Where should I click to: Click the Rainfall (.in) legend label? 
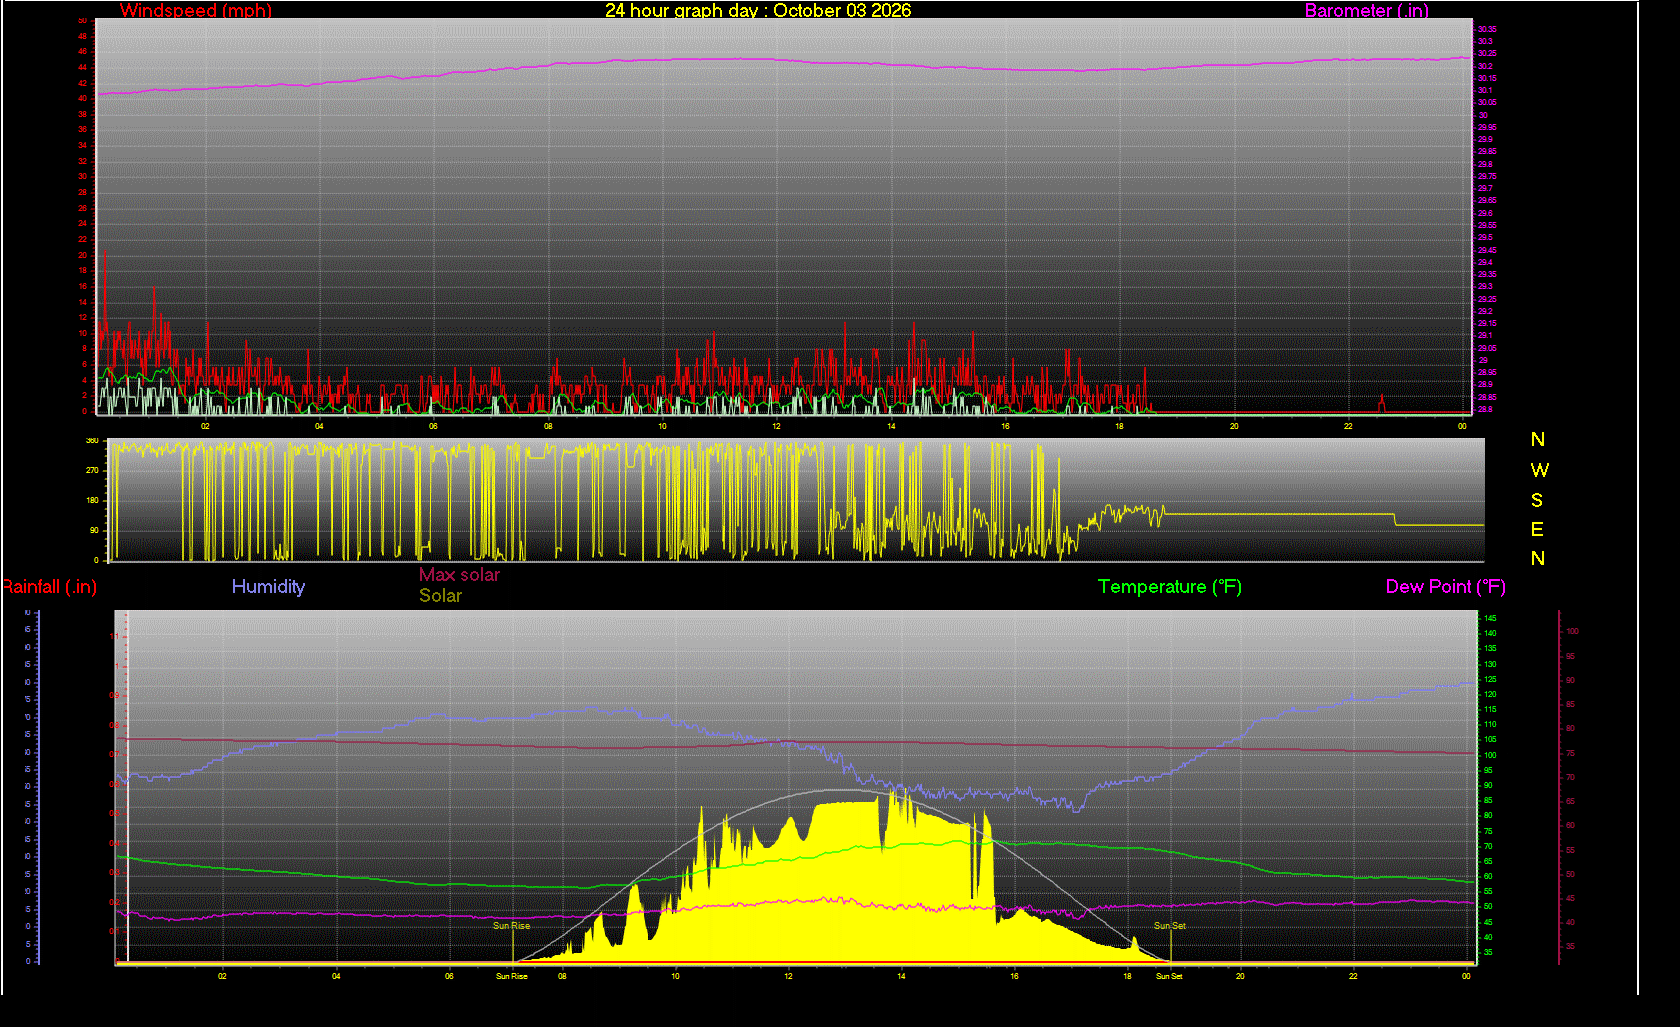click(49, 587)
